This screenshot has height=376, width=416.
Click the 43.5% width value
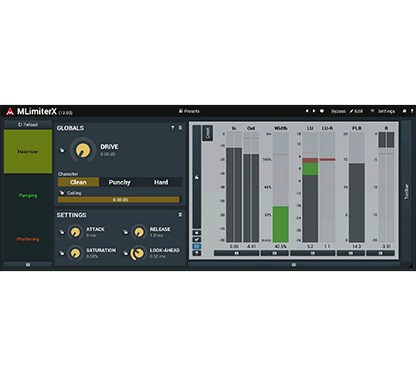click(281, 246)
